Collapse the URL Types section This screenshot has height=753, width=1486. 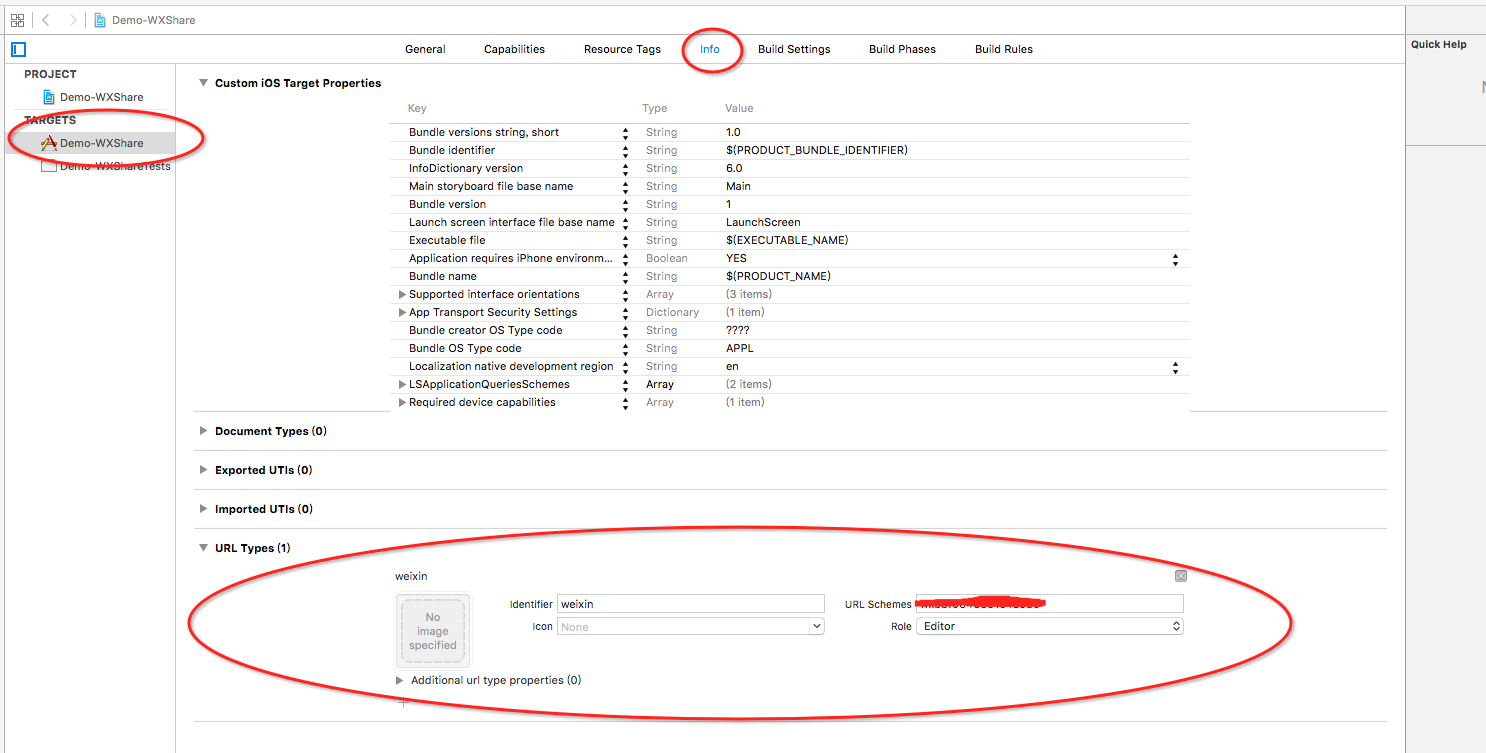(x=204, y=548)
